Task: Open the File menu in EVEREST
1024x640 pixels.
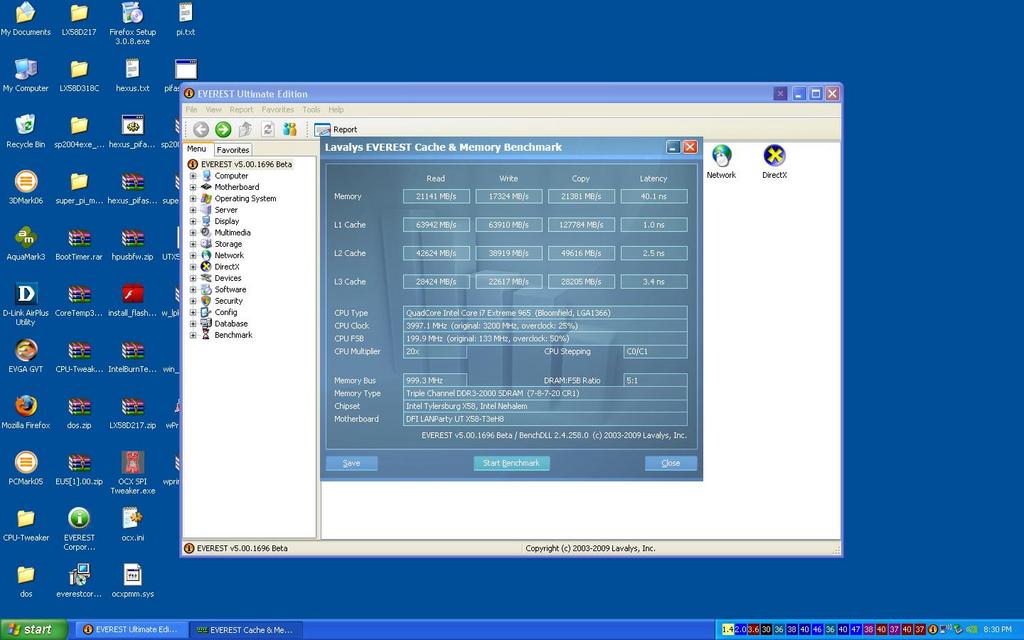Action: coord(191,110)
